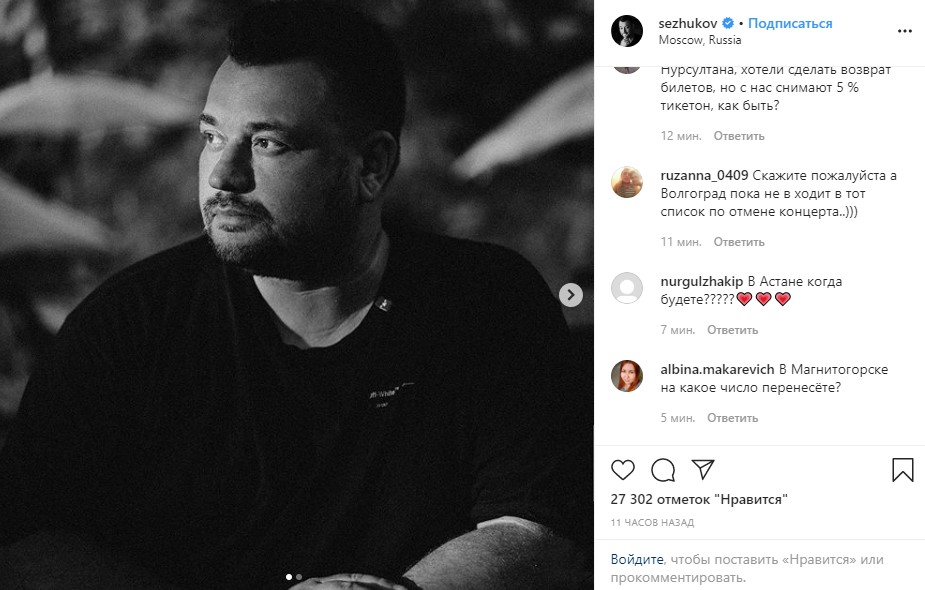Share post via paper plane icon
Image resolution: width=925 pixels, height=590 pixels.
pos(703,469)
